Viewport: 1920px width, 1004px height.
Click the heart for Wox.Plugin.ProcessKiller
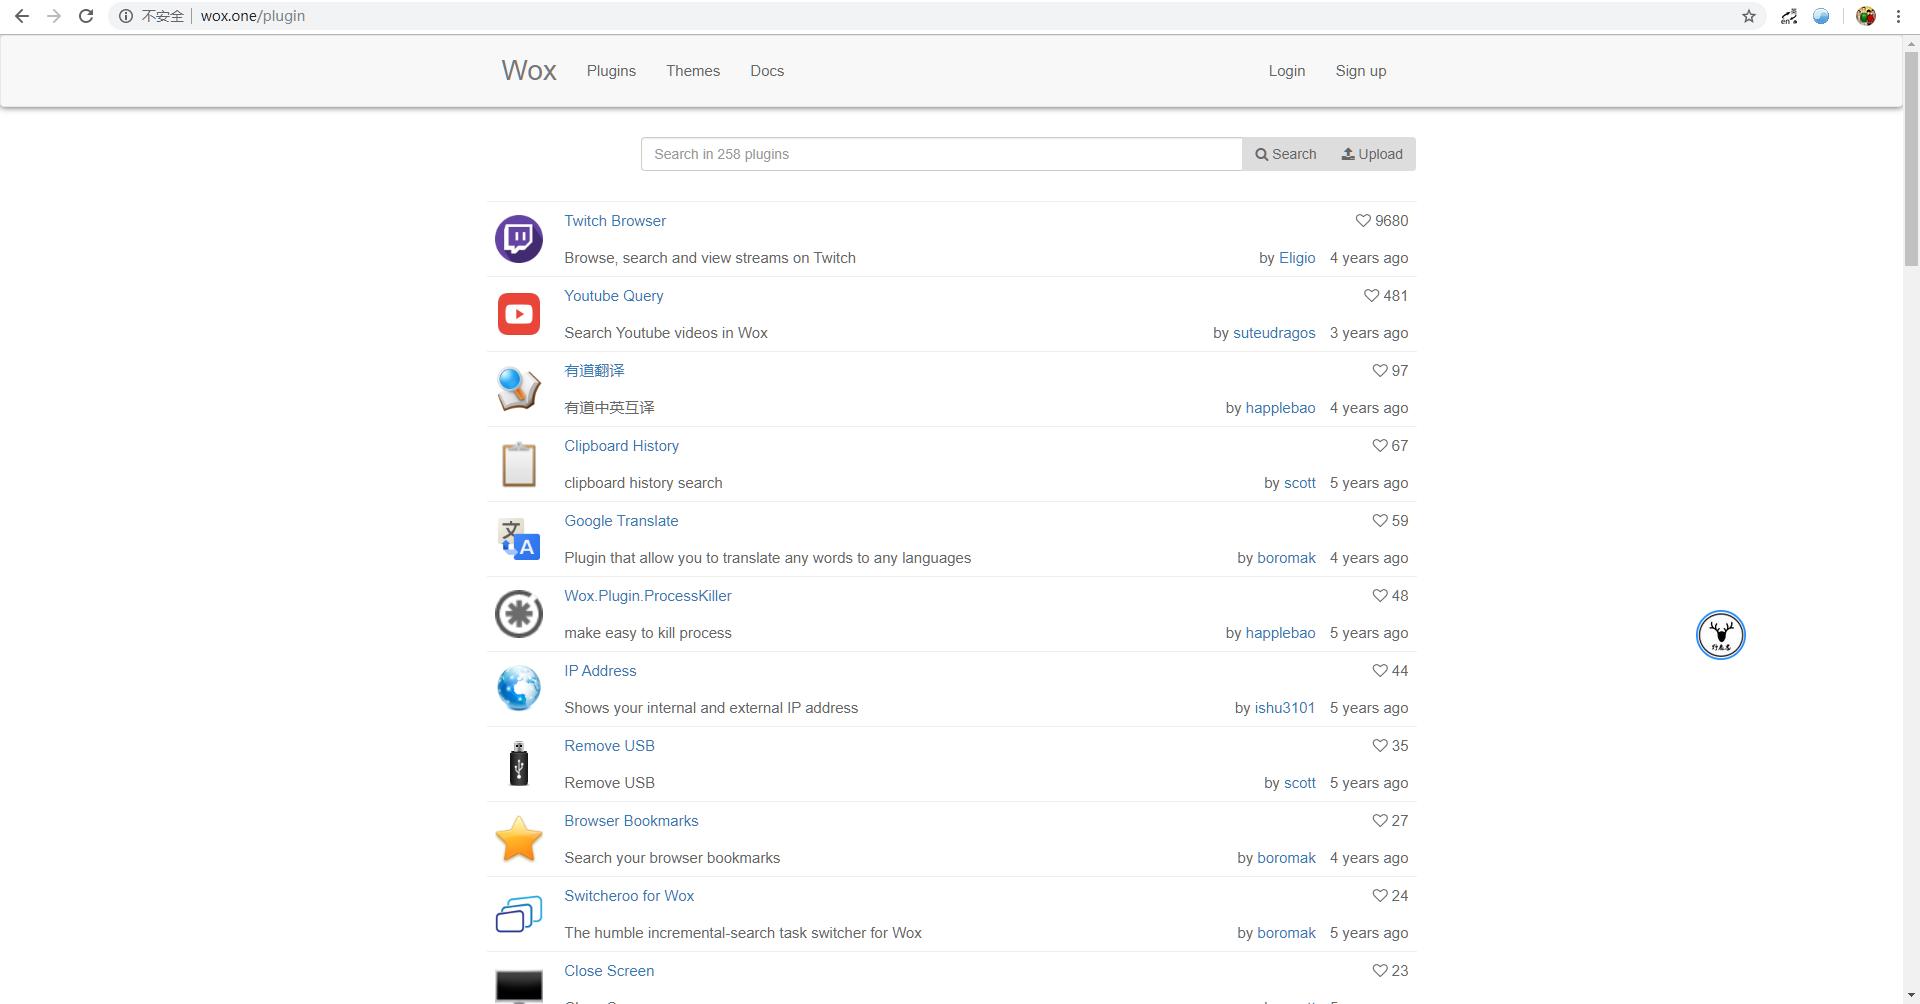point(1380,596)
